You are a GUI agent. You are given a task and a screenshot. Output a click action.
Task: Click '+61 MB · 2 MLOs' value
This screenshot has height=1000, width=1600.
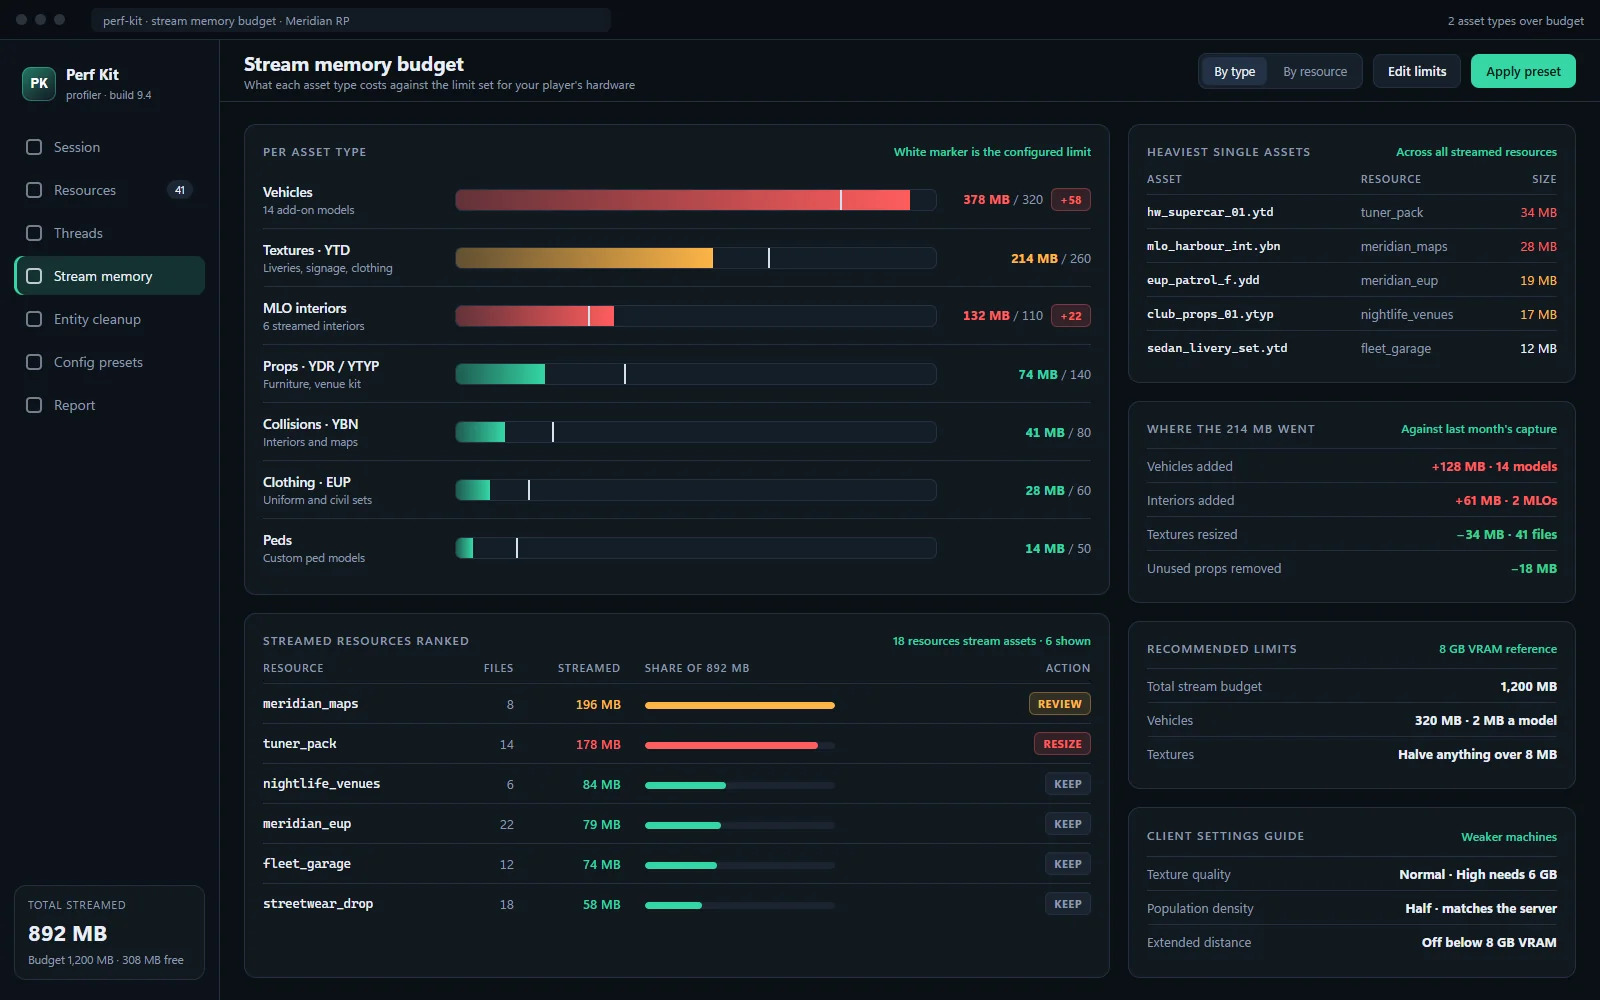coord(1506,500)
